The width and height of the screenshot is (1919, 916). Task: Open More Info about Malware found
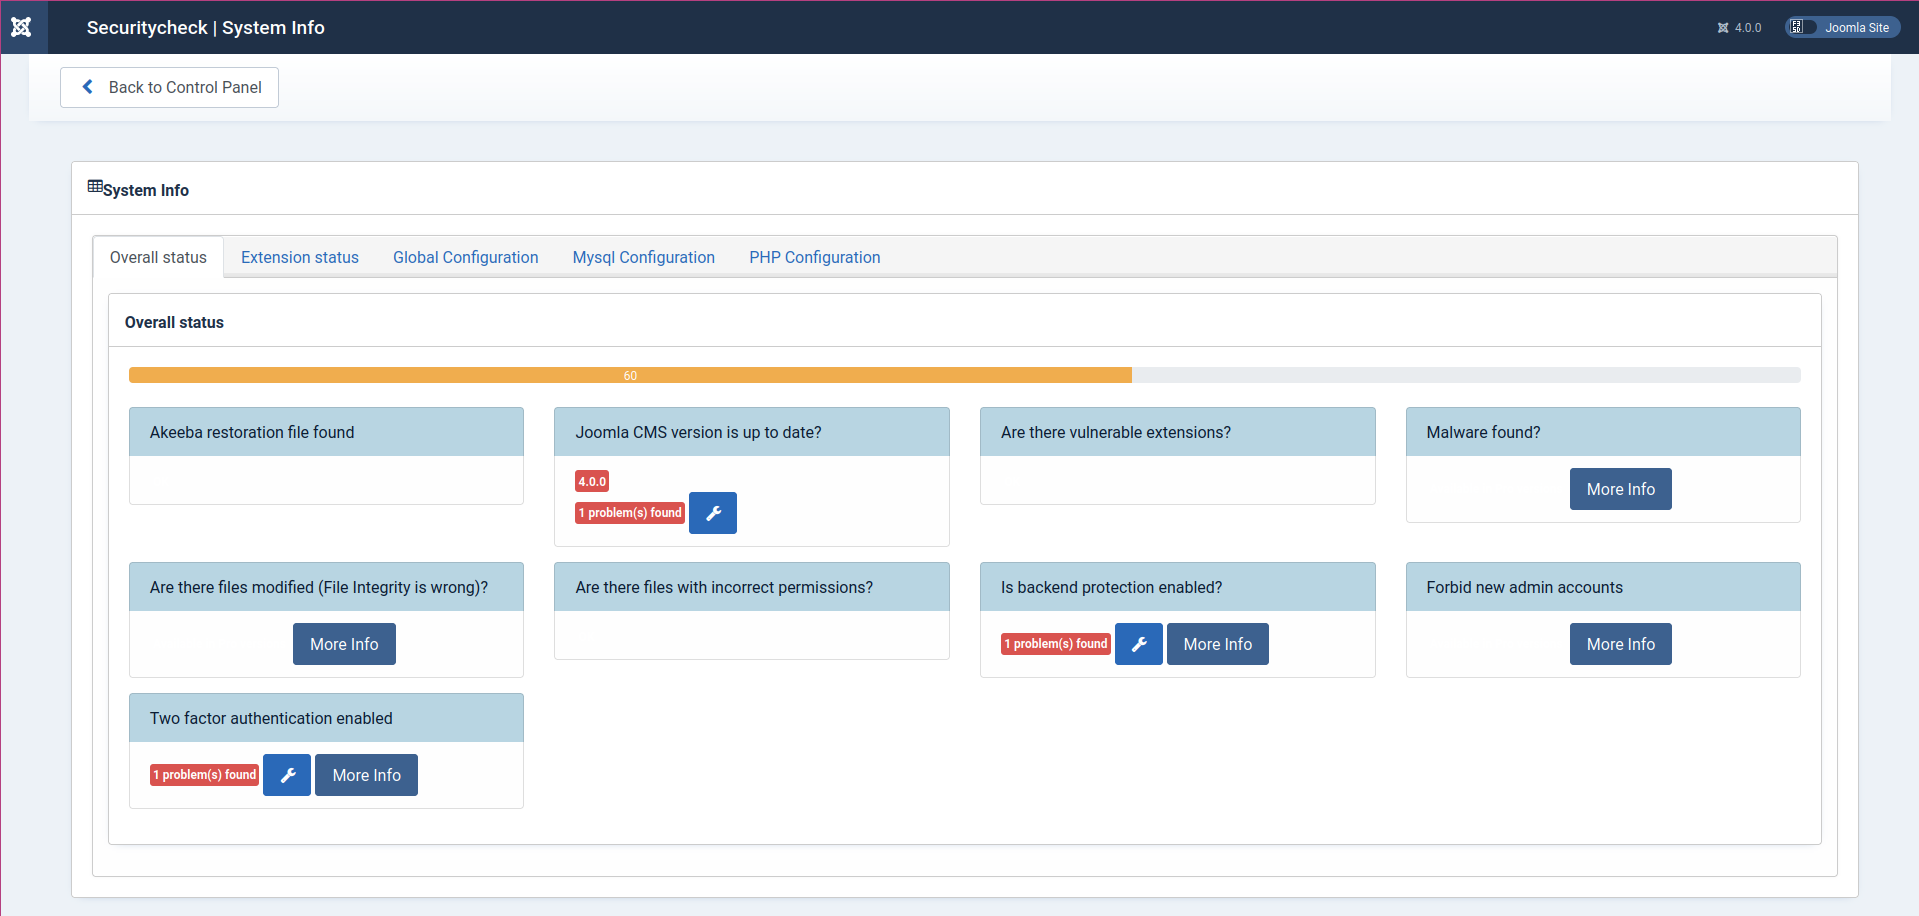click(x=1620, y=489)
